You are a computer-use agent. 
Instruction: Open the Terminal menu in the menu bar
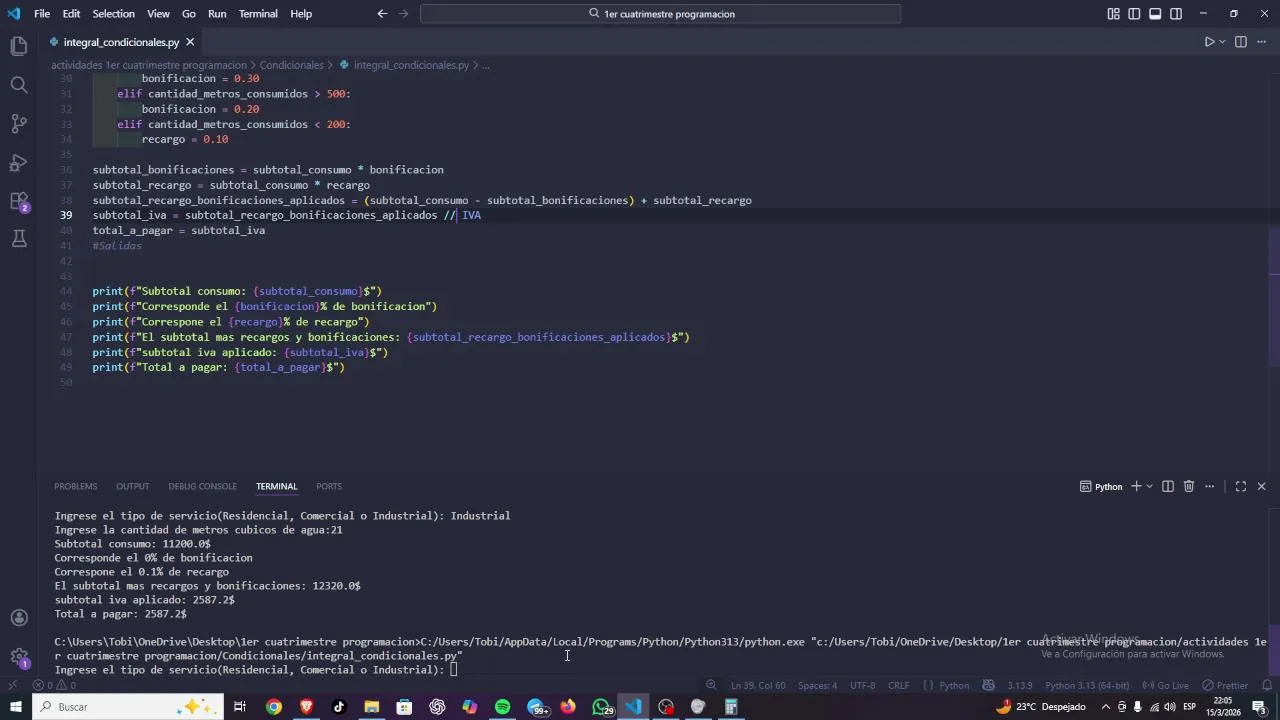click(258, 14)
